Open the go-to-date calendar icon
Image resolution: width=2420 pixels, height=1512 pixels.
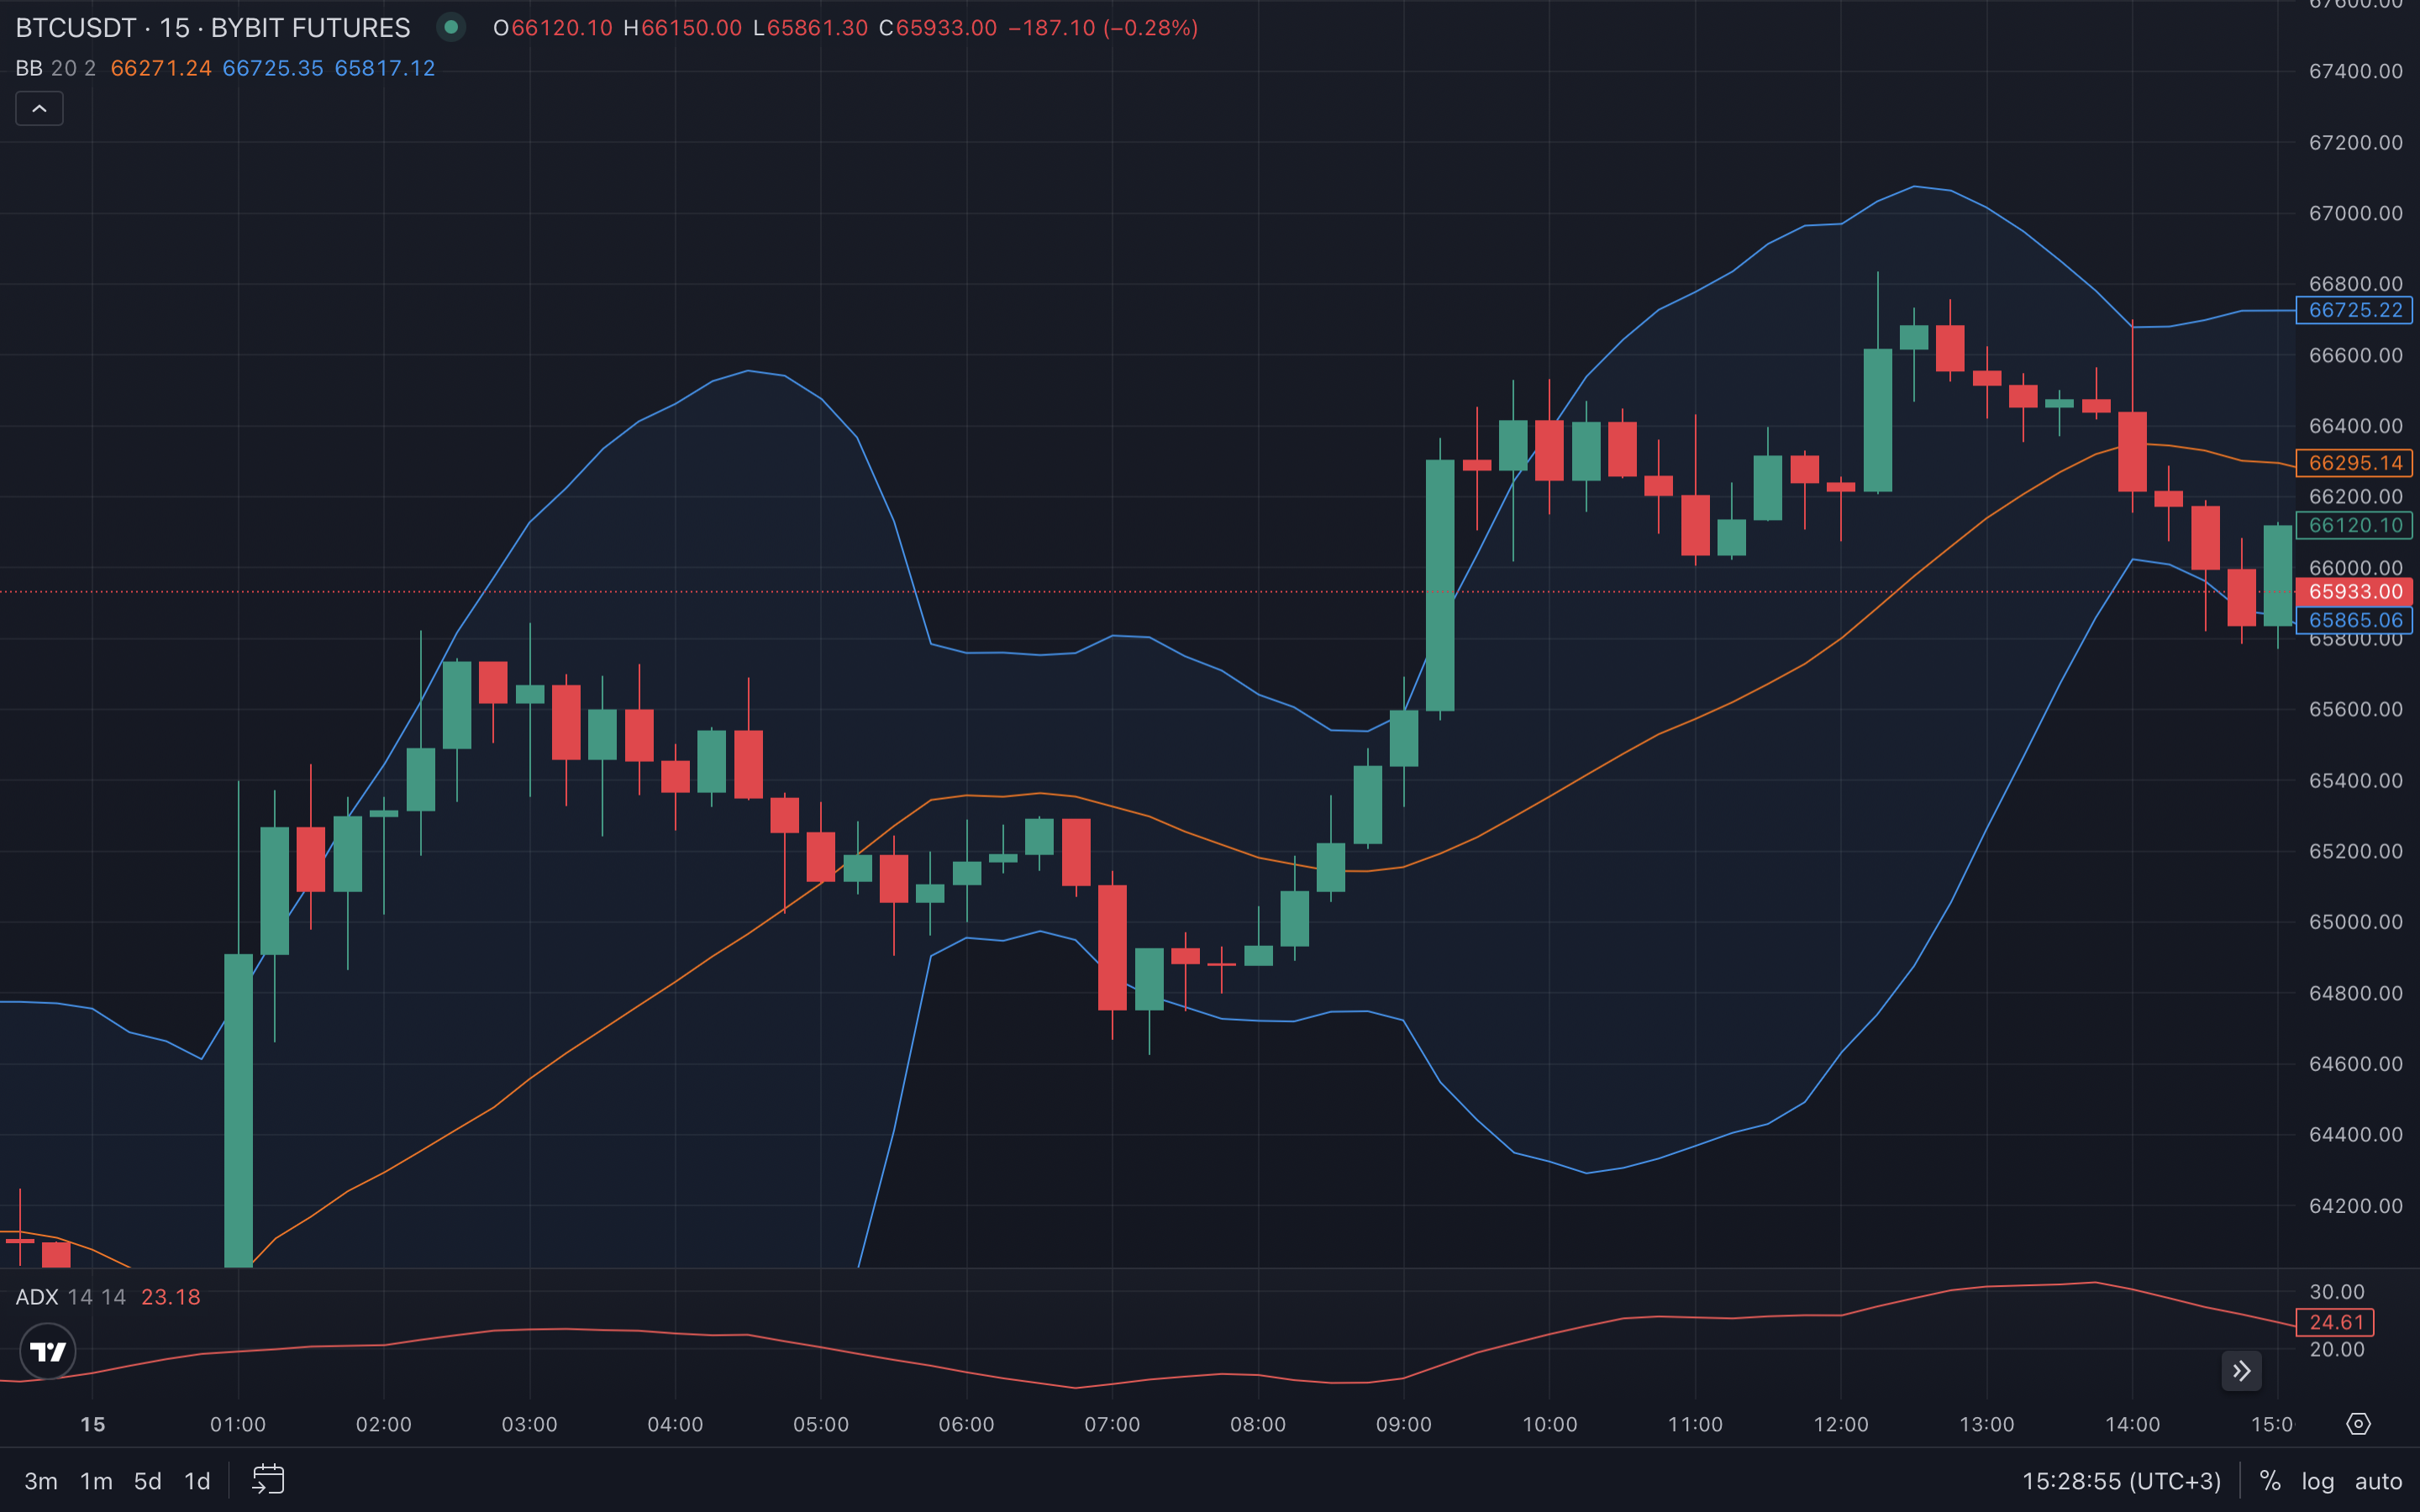click(x=268, y=1480)
